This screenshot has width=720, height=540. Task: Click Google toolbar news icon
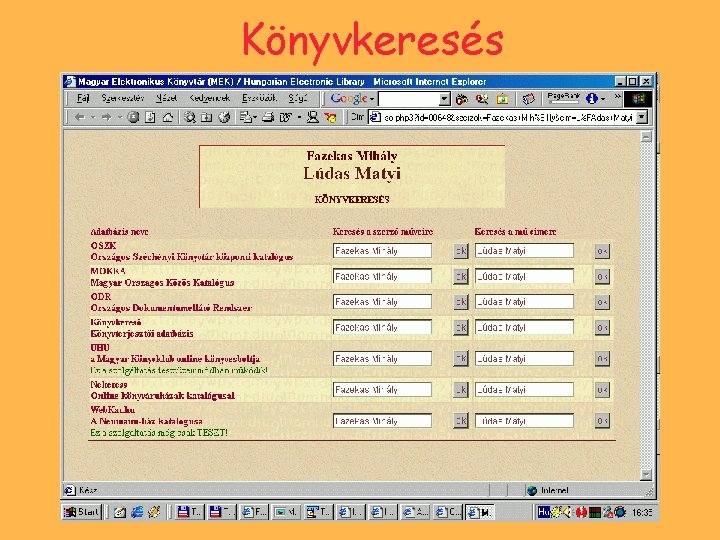[529, 99]
